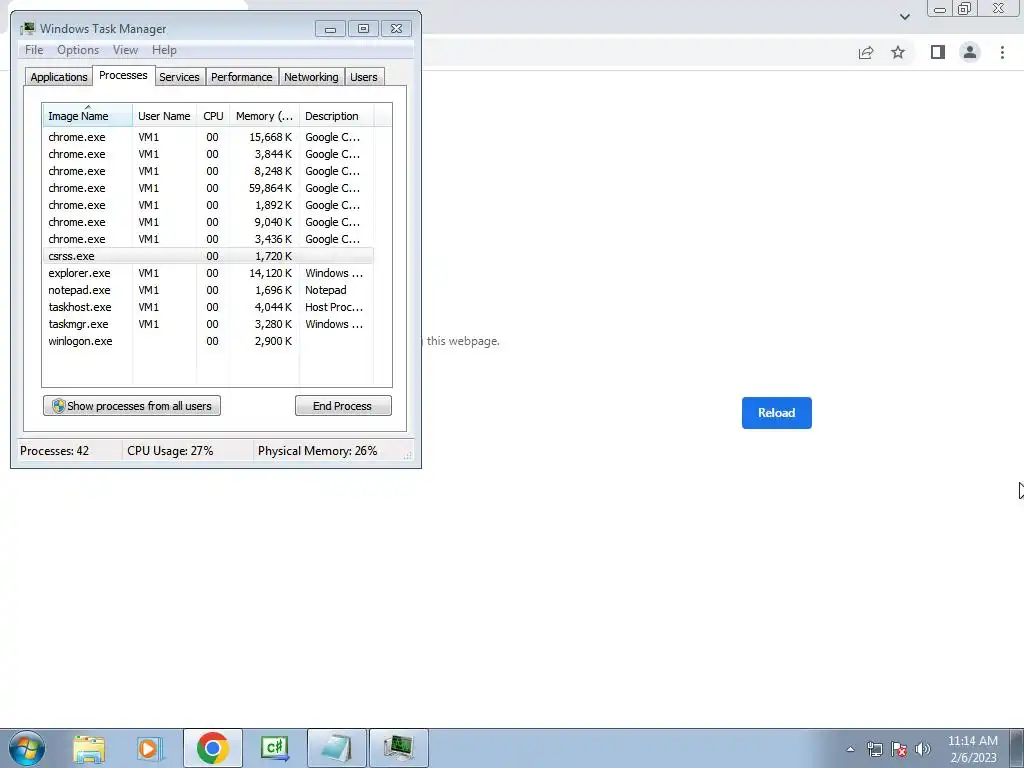Open Windows Explorer folder icon in taskbar
The height and width of the screenshot is (768, 1024).
pos(89,748)
